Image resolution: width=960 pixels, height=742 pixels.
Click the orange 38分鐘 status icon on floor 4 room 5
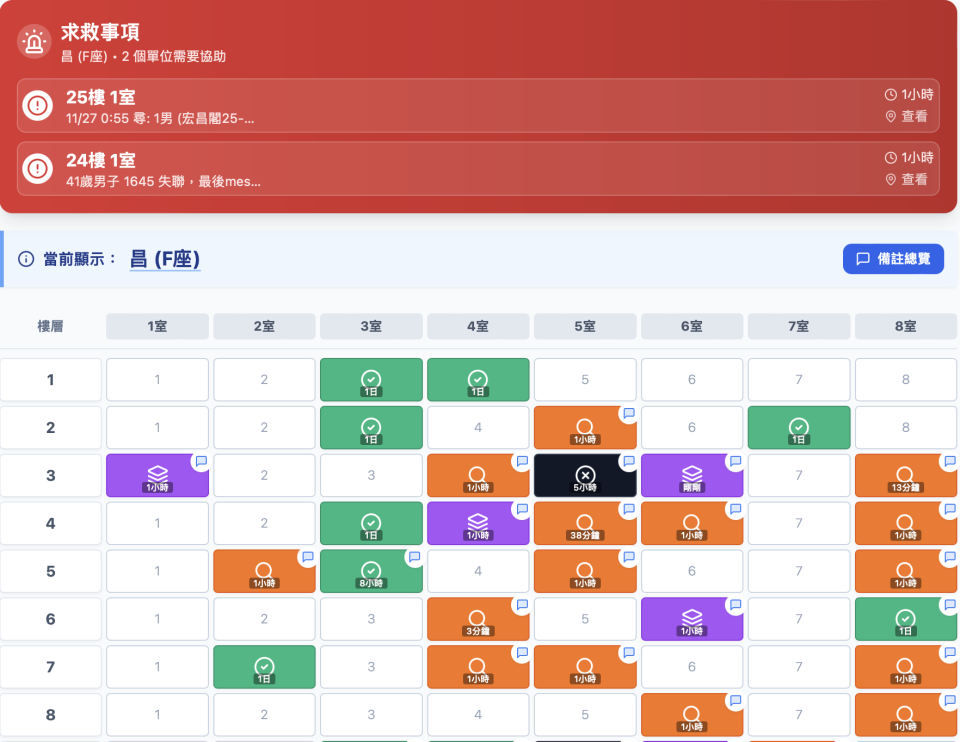(585, 523)
